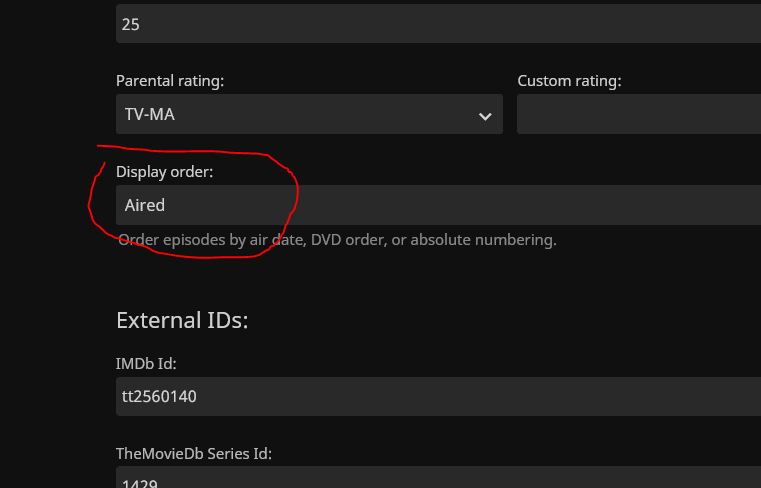This screenshot has width=761, height=488.
Task: Click the chevron arrow beside TV-MA
Action: pos(485,116)
